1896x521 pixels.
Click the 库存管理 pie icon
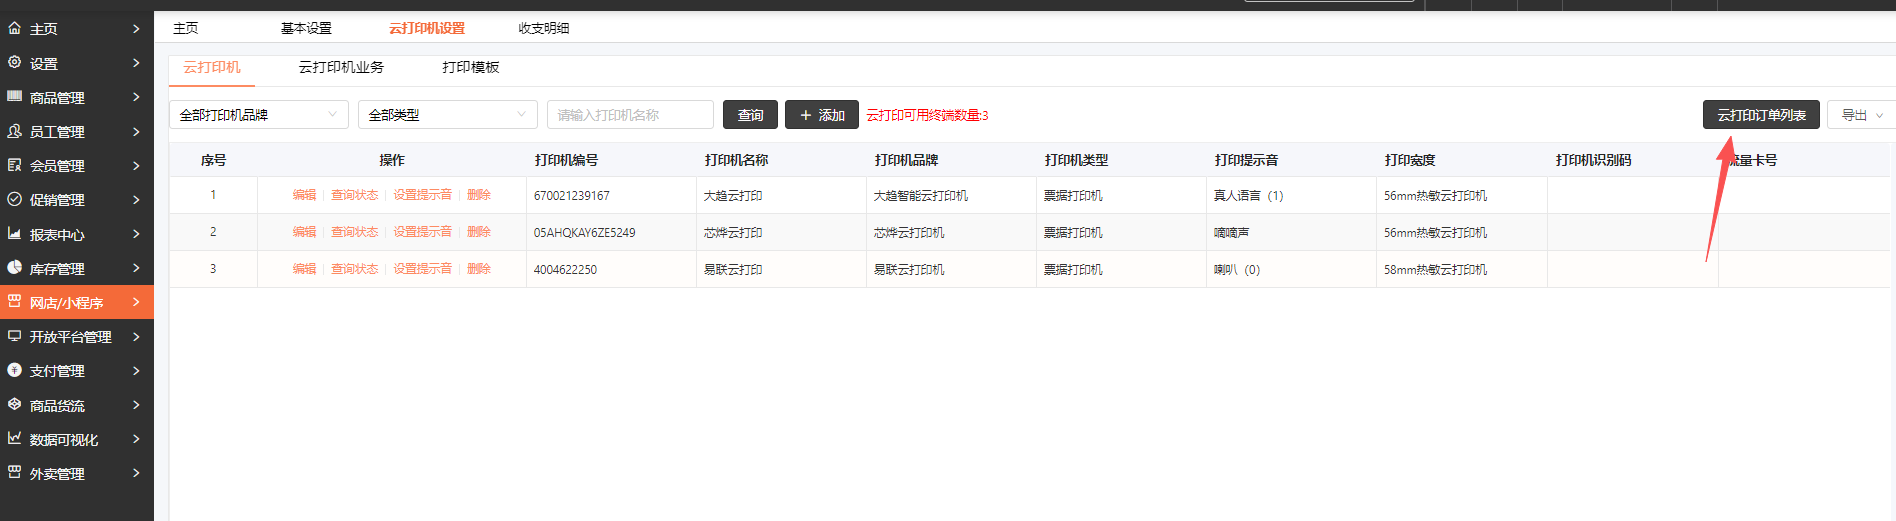pos(14,268)
